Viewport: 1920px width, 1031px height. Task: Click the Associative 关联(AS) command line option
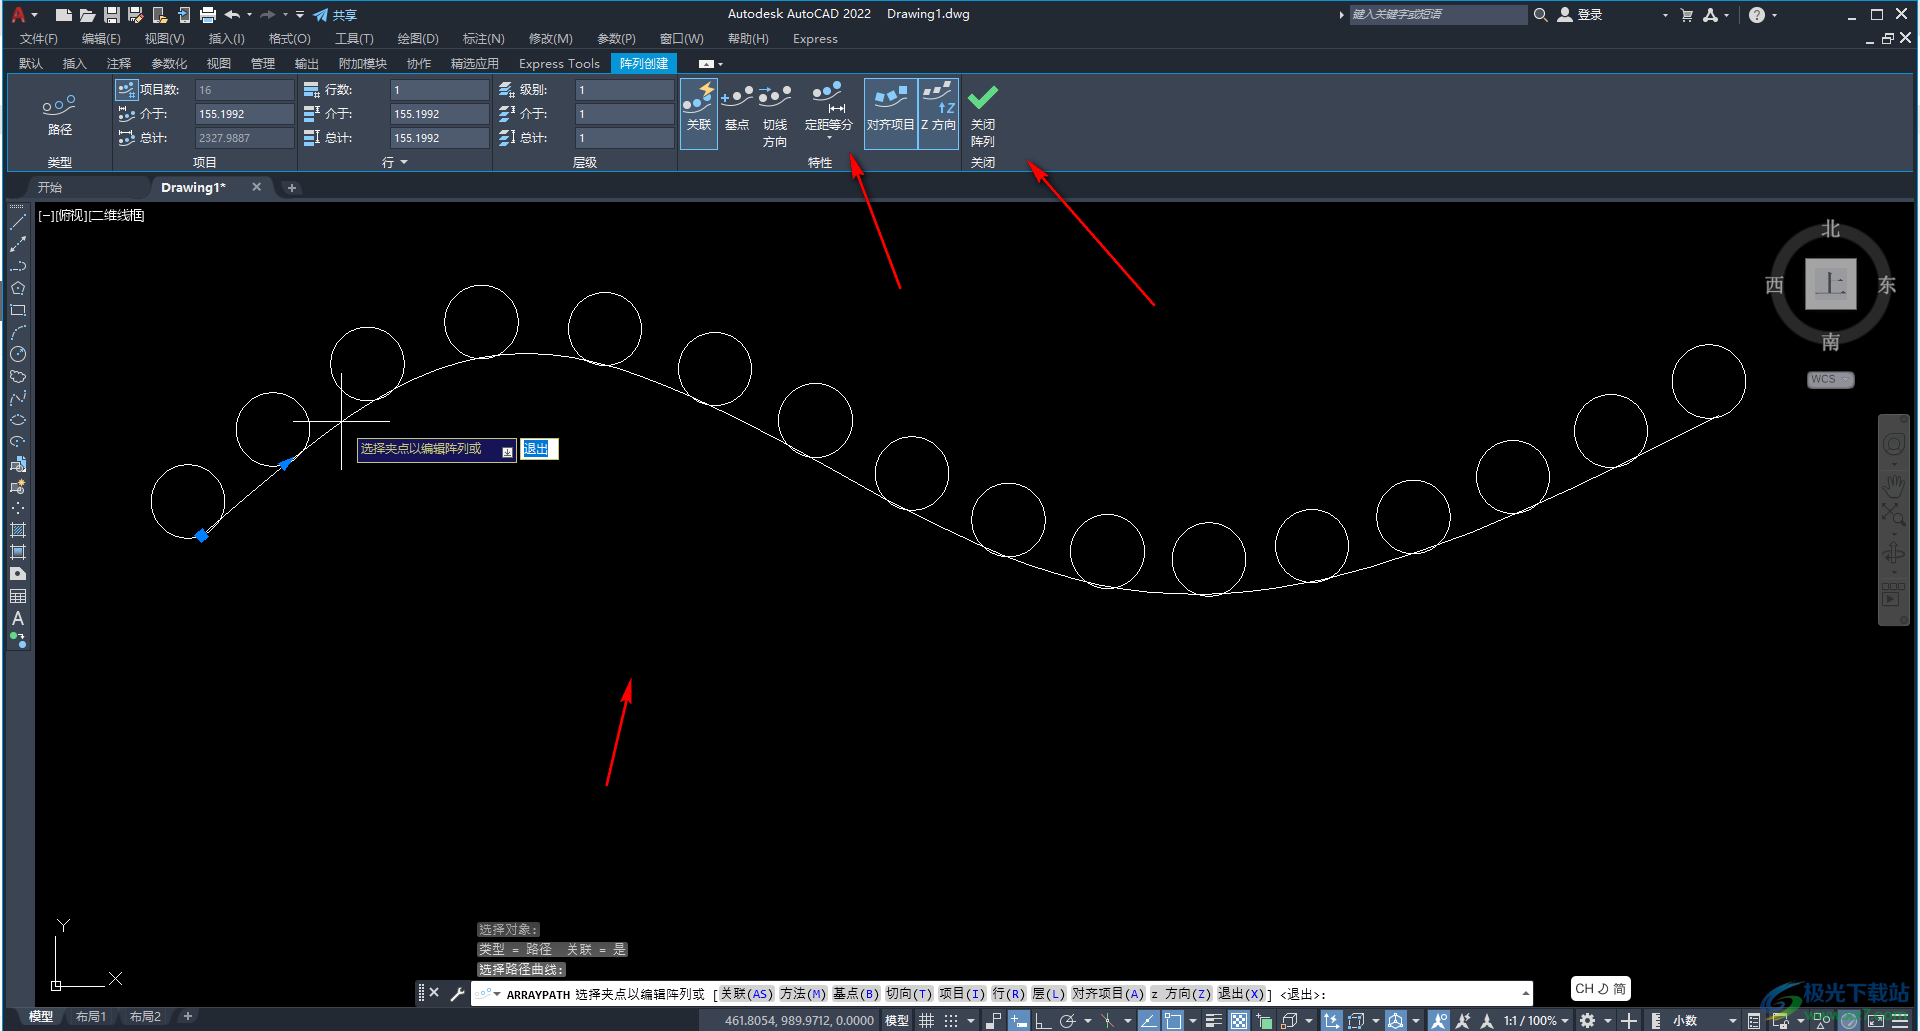746,994
